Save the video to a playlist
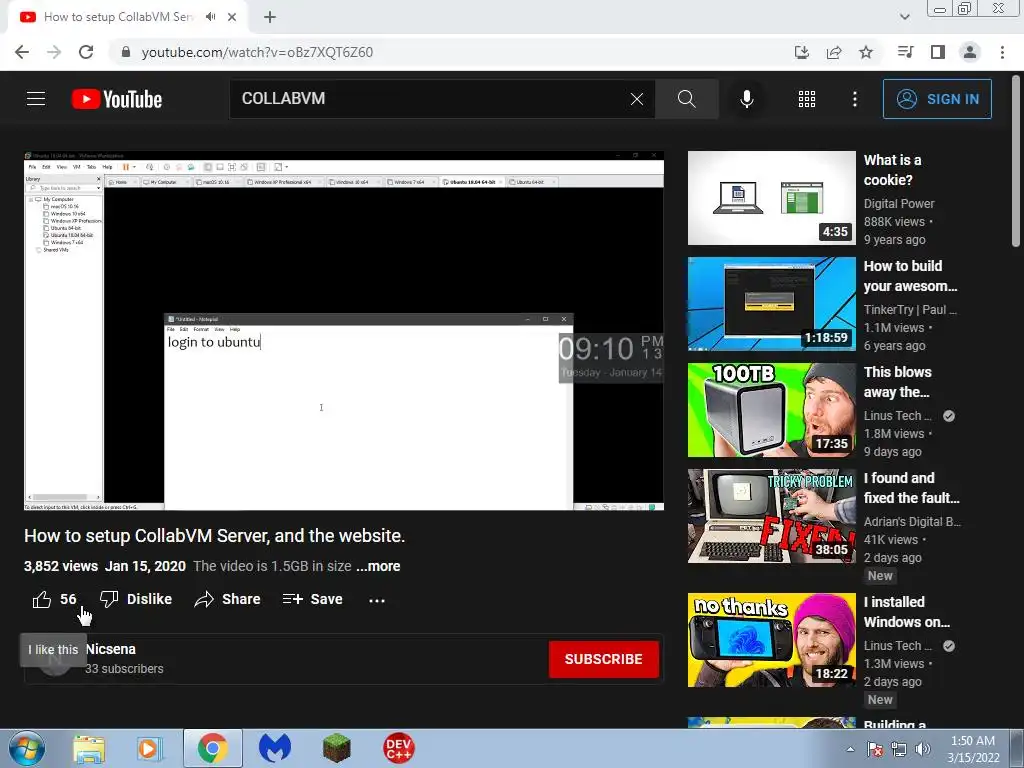 point(312,599)
